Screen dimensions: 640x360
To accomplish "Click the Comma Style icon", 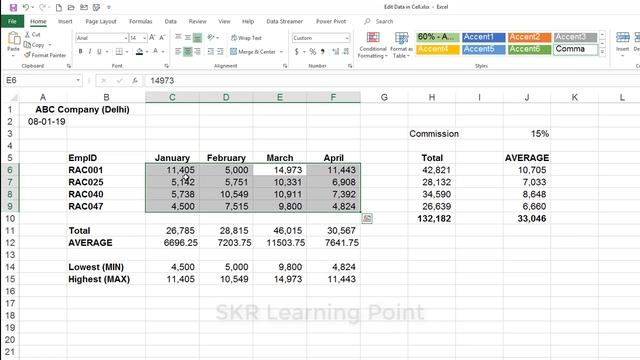I will pos(322,51).
